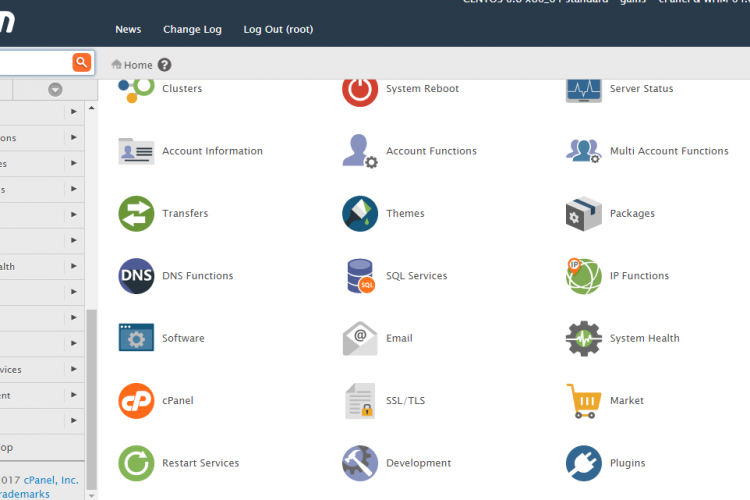The width and height of the screenshot is (750, 500).
Task: Click the Server Status text label
Action: coord(641,89)
